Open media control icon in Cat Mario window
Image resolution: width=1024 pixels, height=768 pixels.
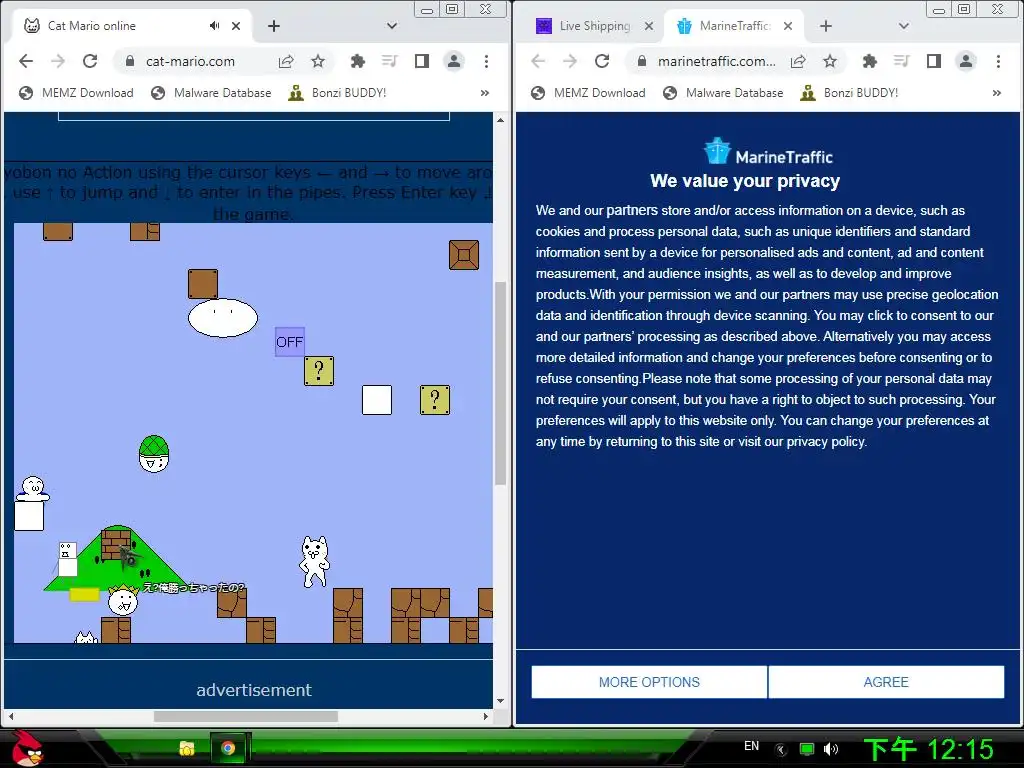(x=390, y=61)
